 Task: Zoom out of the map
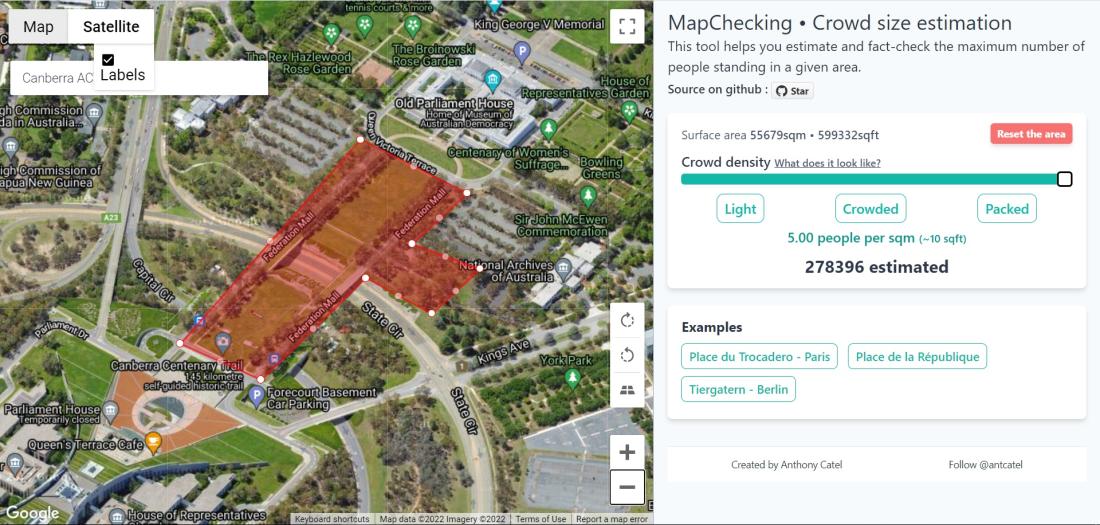[x=627, y=487]
